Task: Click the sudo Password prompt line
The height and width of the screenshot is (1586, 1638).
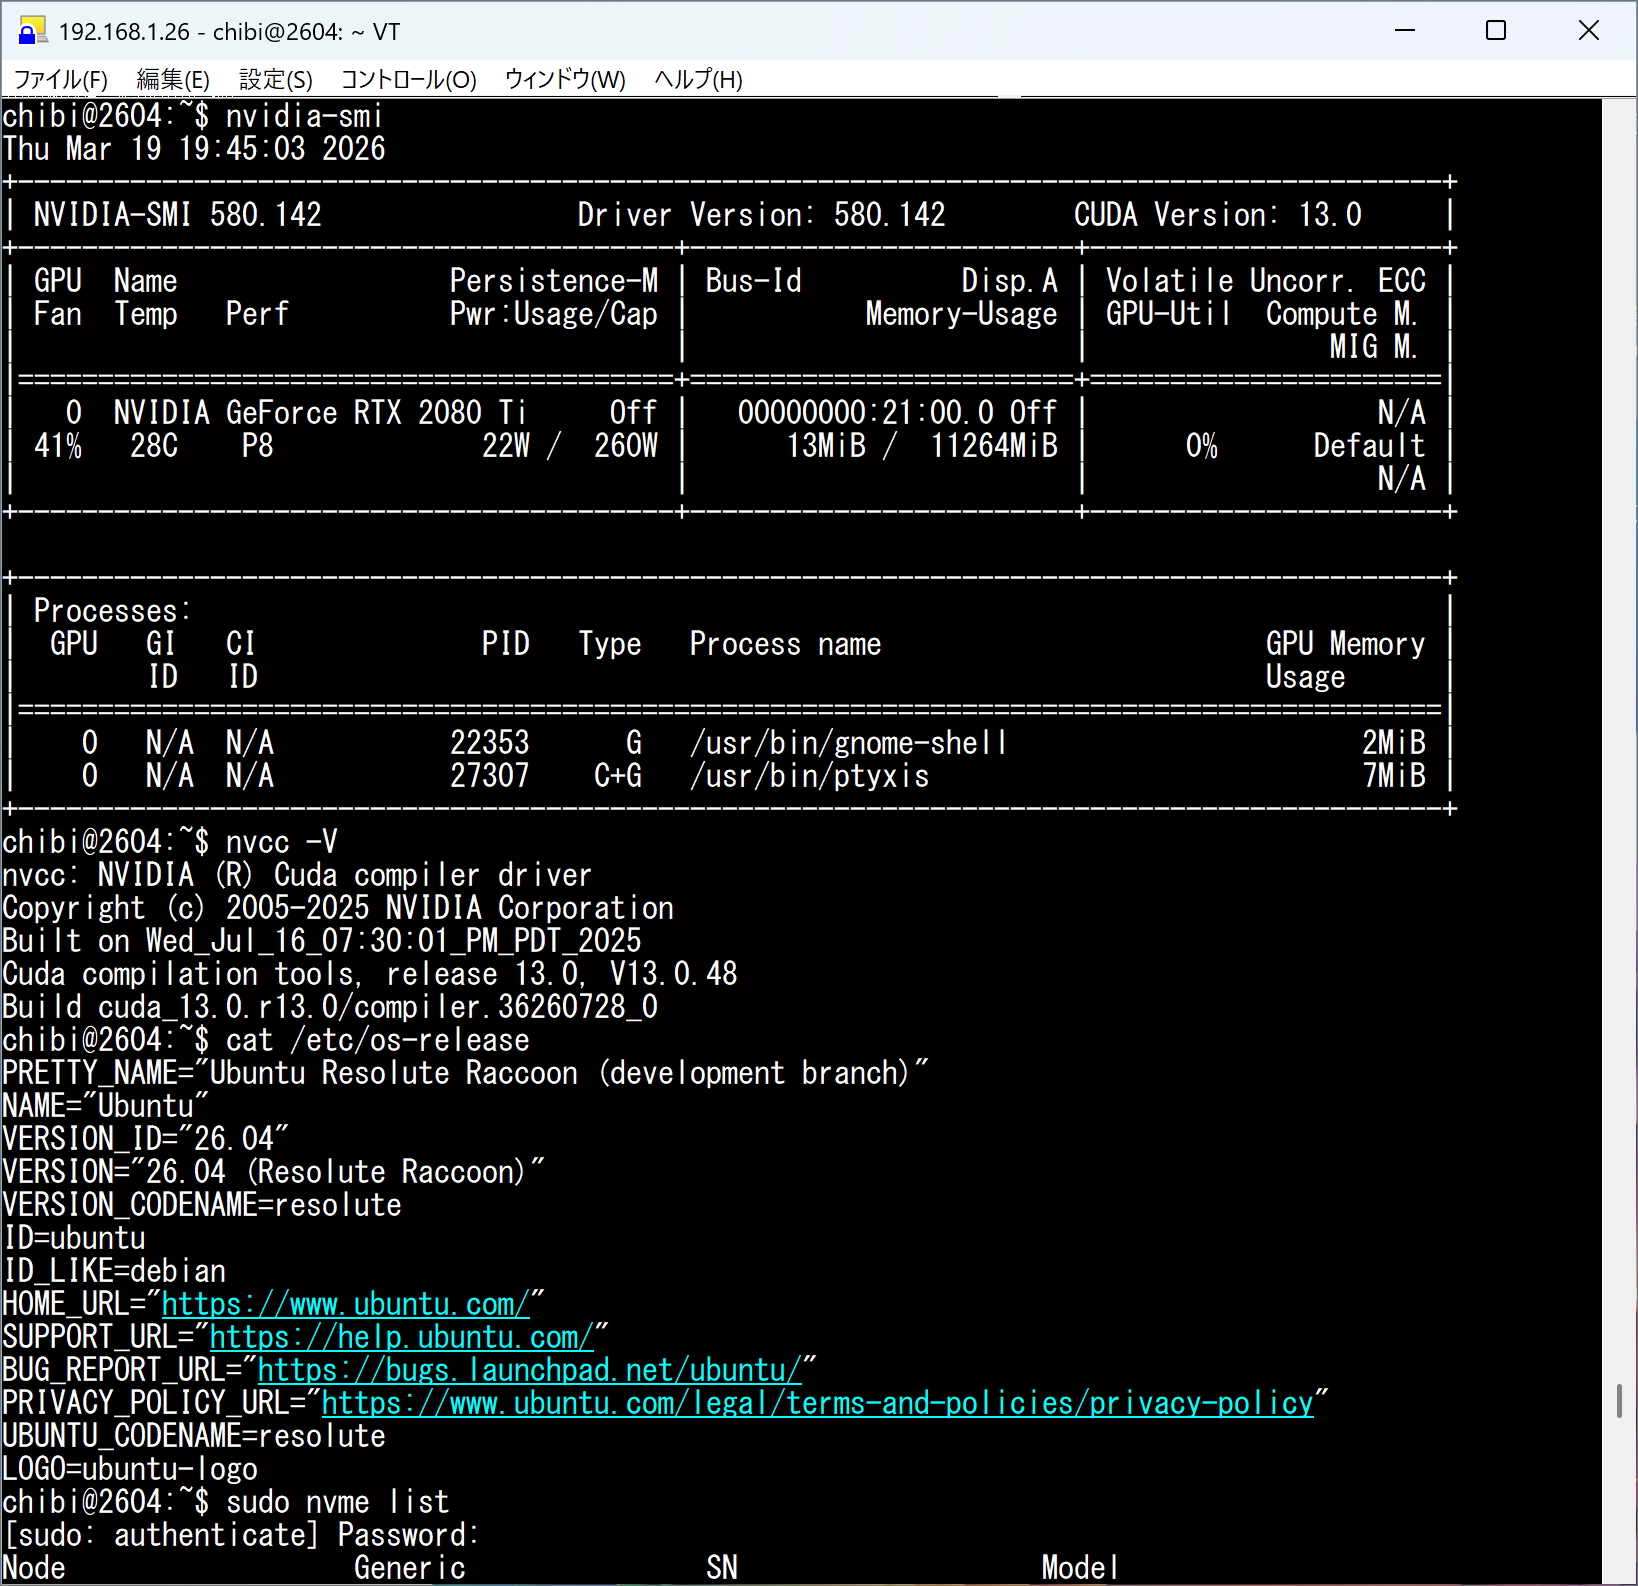Action: [241, 1535]
